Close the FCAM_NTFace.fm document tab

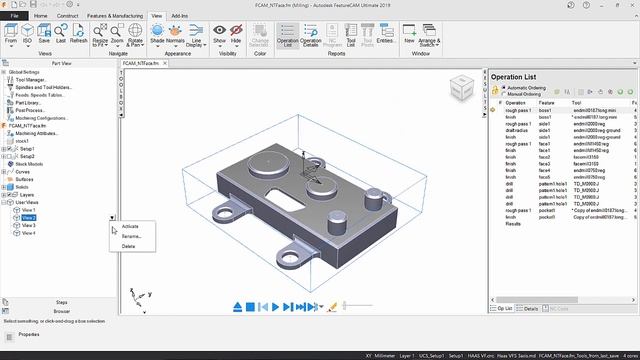pos(165,63)
